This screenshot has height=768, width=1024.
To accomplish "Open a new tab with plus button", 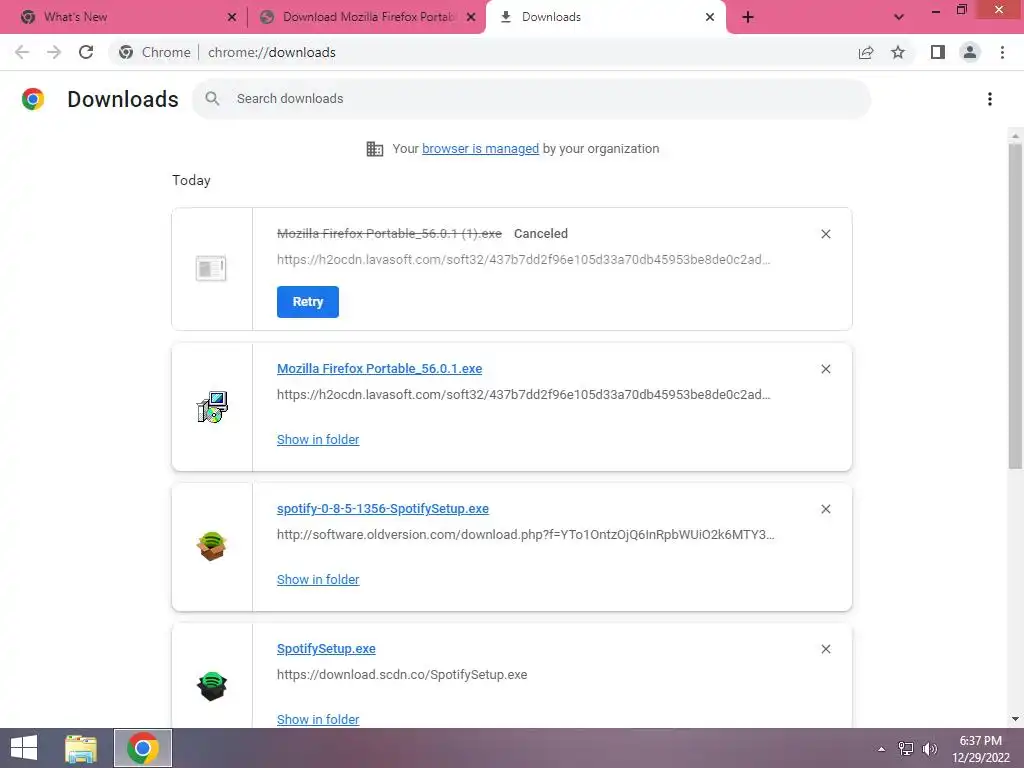I will [748, 17].
